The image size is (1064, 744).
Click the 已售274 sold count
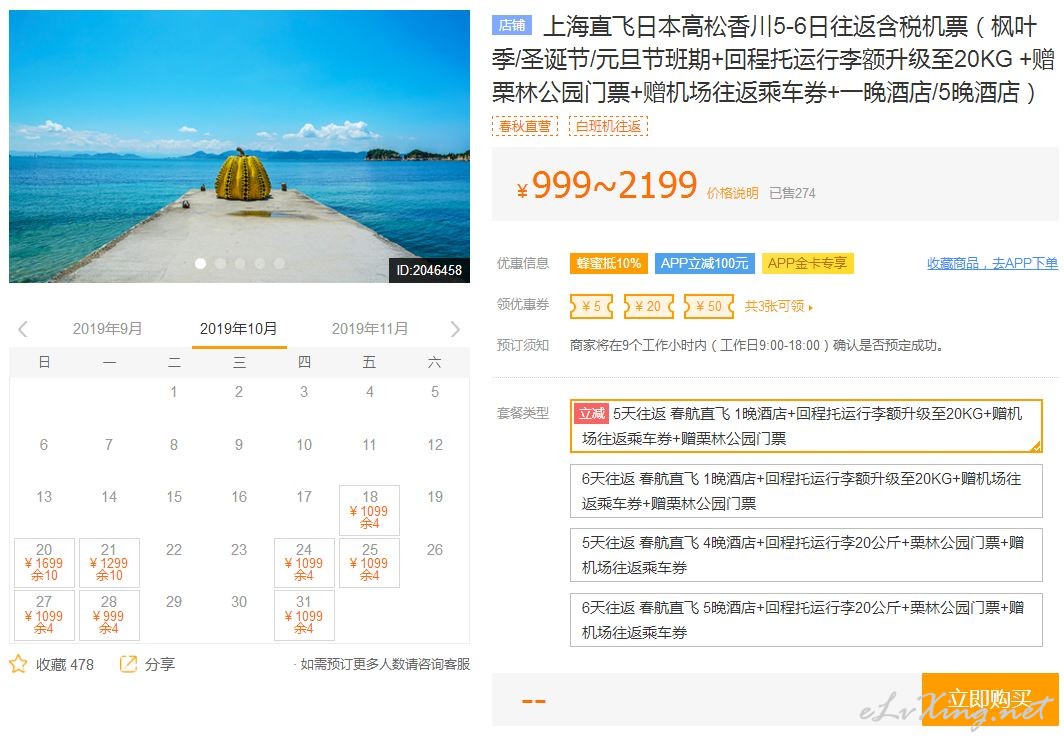792,193
